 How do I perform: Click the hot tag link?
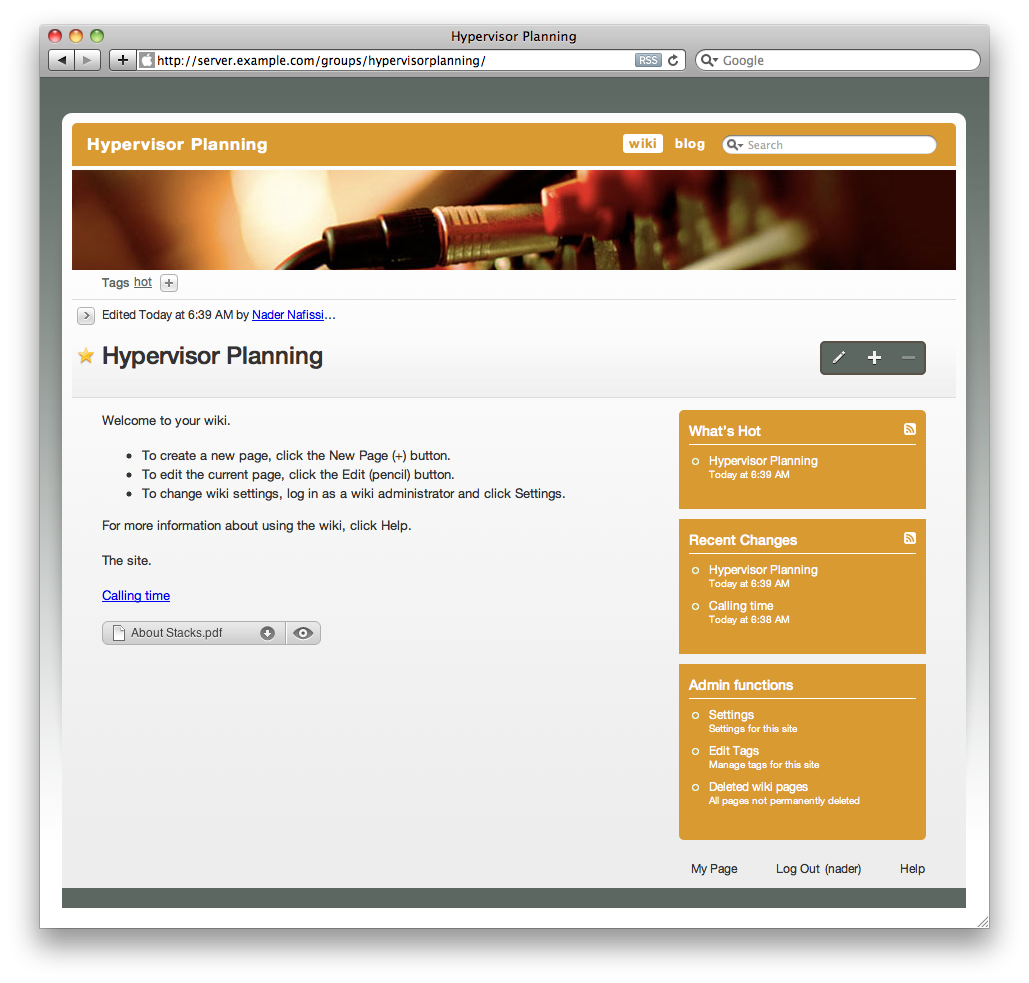click(143, 282)
